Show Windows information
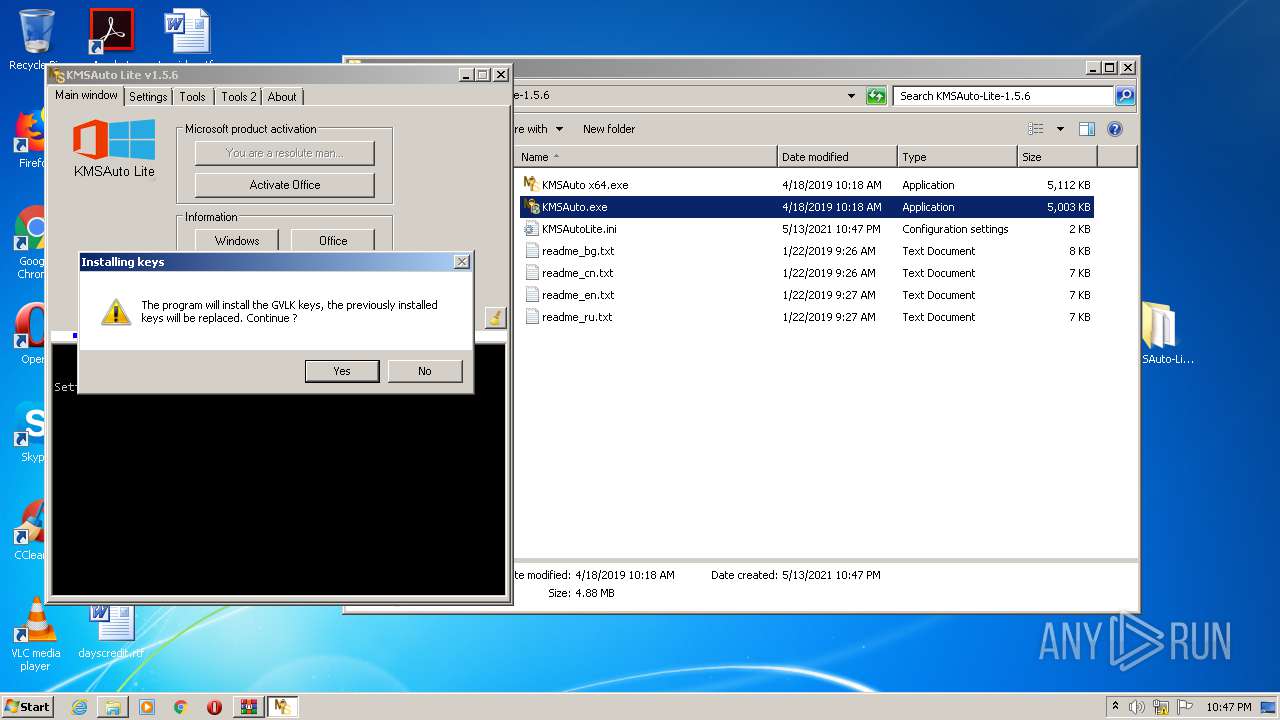The height and width of the screenshot is (720, 1280). pos(237,241)
